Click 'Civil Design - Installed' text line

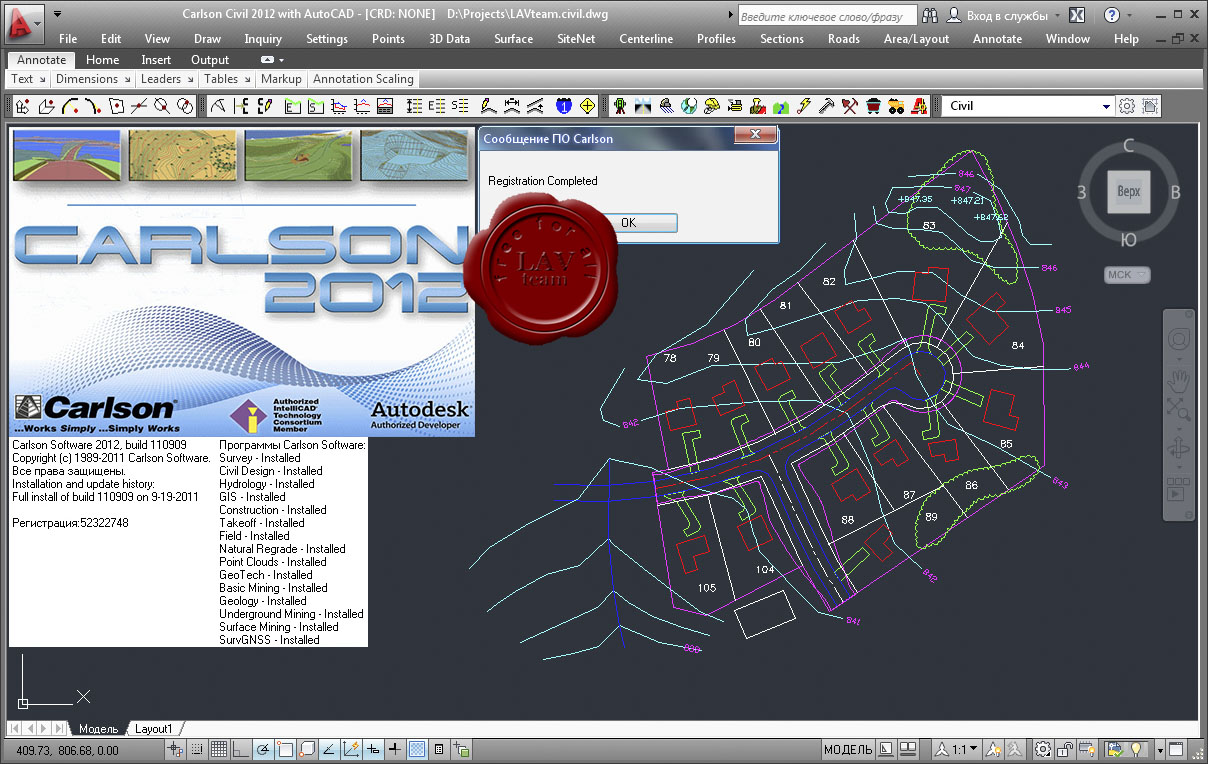[271, 471]
